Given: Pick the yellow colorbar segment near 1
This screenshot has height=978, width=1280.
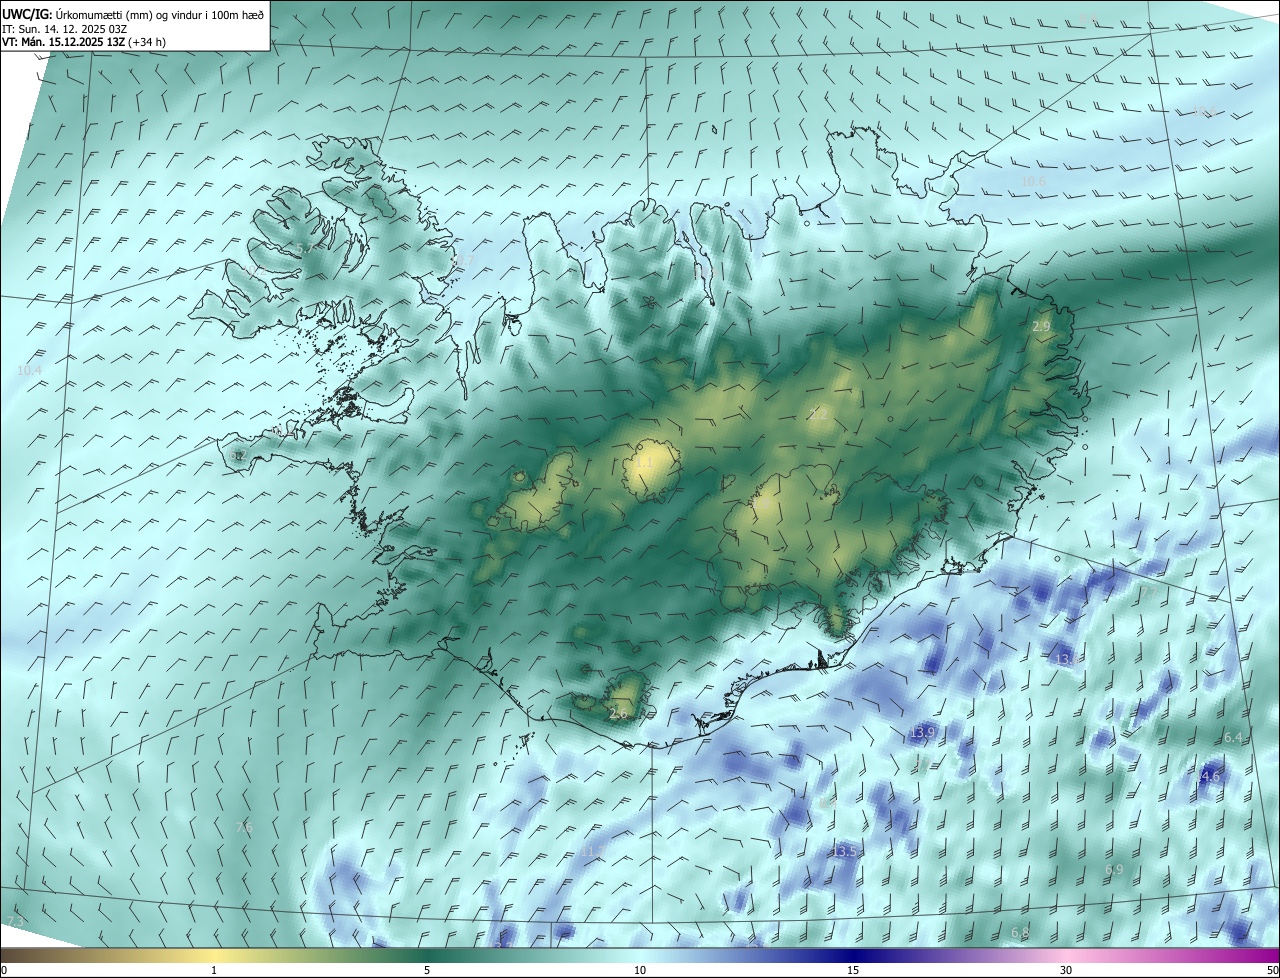Looking at the screenshot, I should (214, 955).
